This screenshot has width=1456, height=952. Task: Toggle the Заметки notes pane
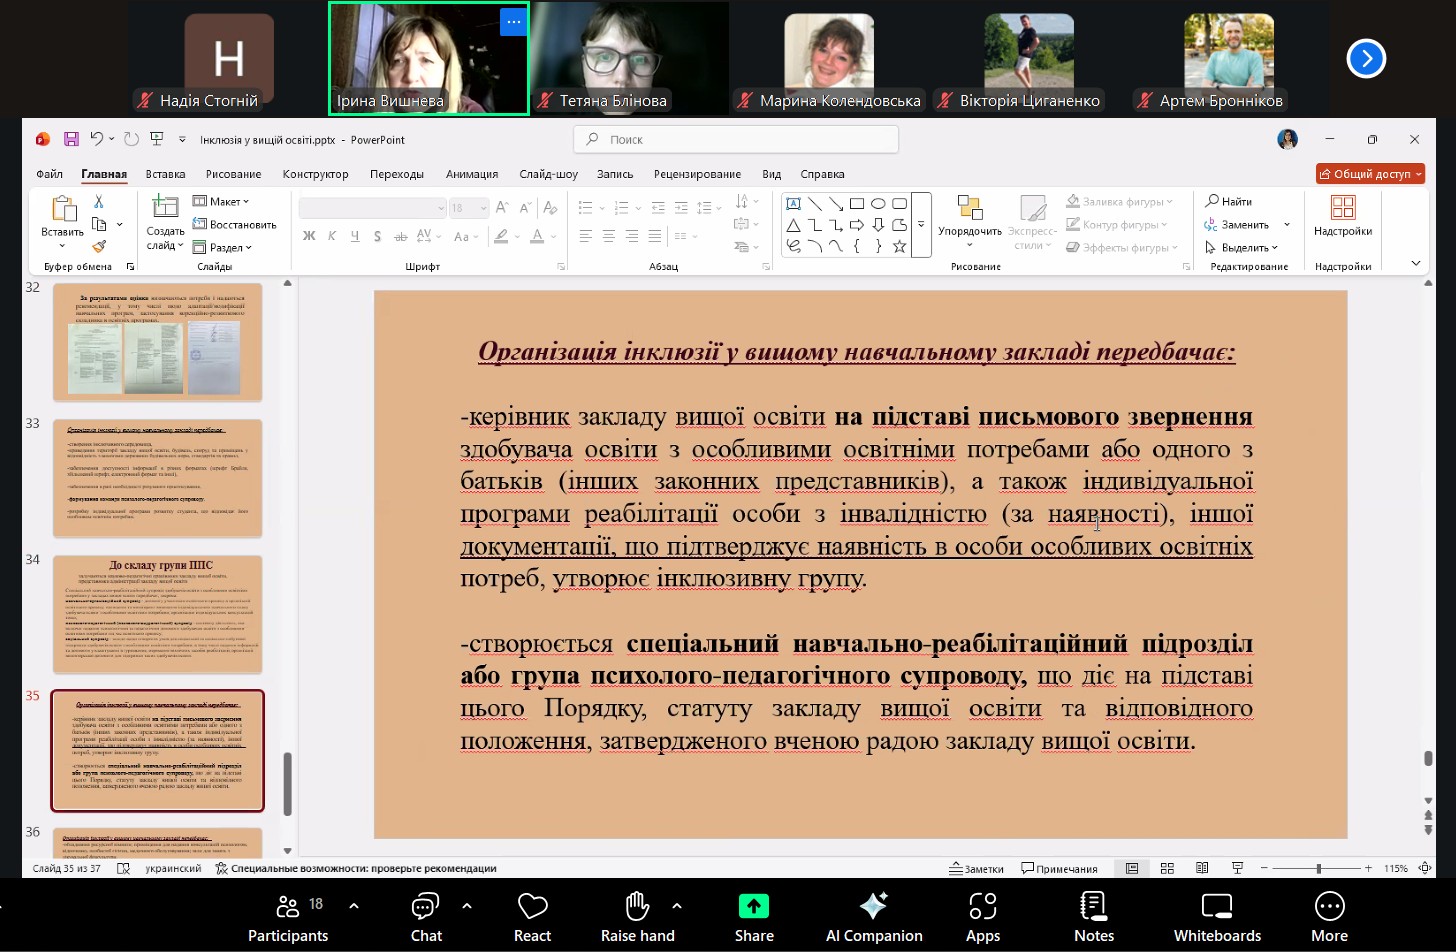click(x=976, y=868)
